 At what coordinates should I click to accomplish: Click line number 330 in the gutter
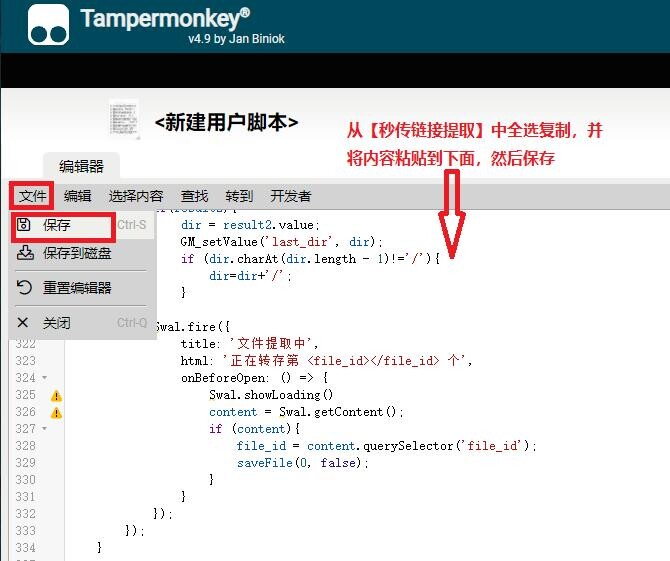(x=25, y=480)
